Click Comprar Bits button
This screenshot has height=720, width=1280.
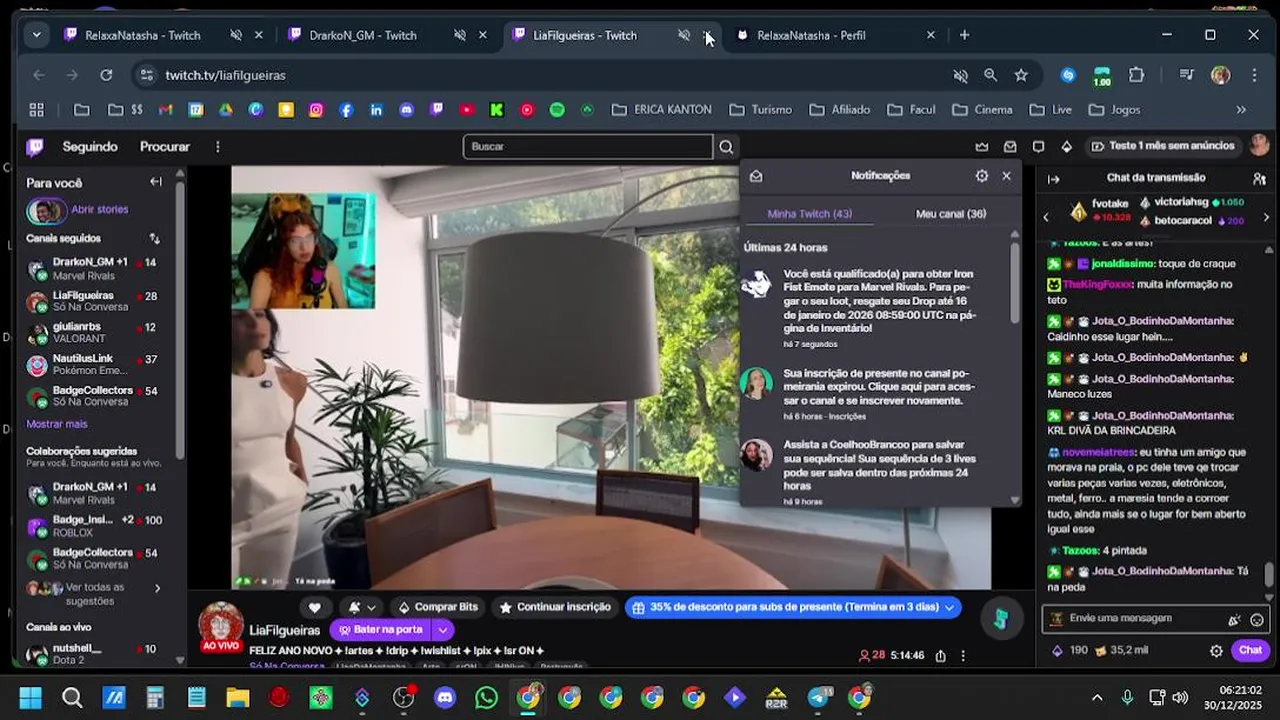438,607
